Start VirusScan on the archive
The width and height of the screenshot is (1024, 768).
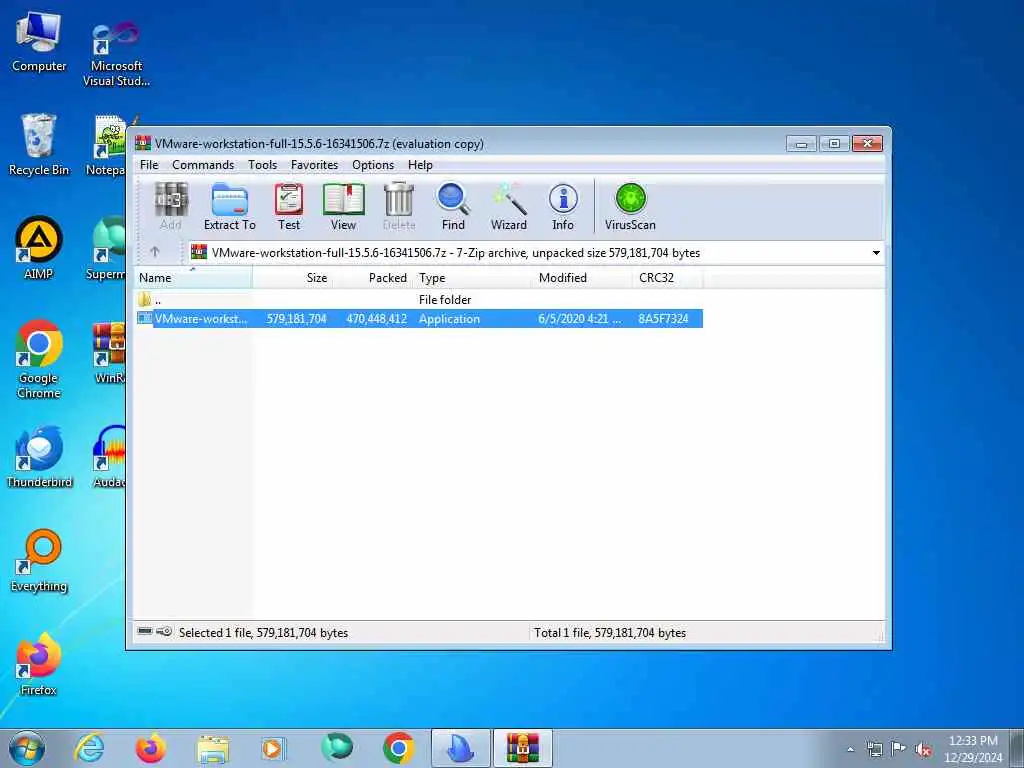click(630, 206)
